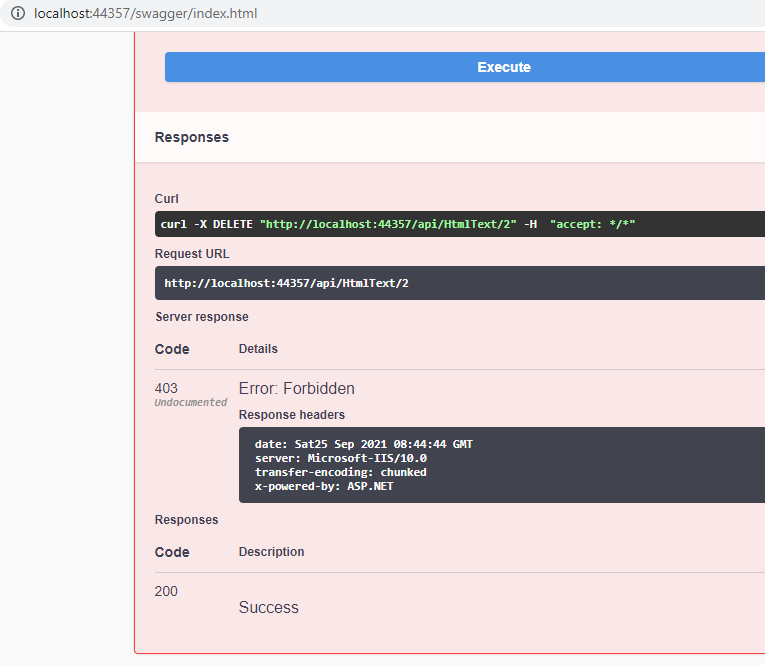Click the Details column header
765x665 pixels.
[258, 349]
